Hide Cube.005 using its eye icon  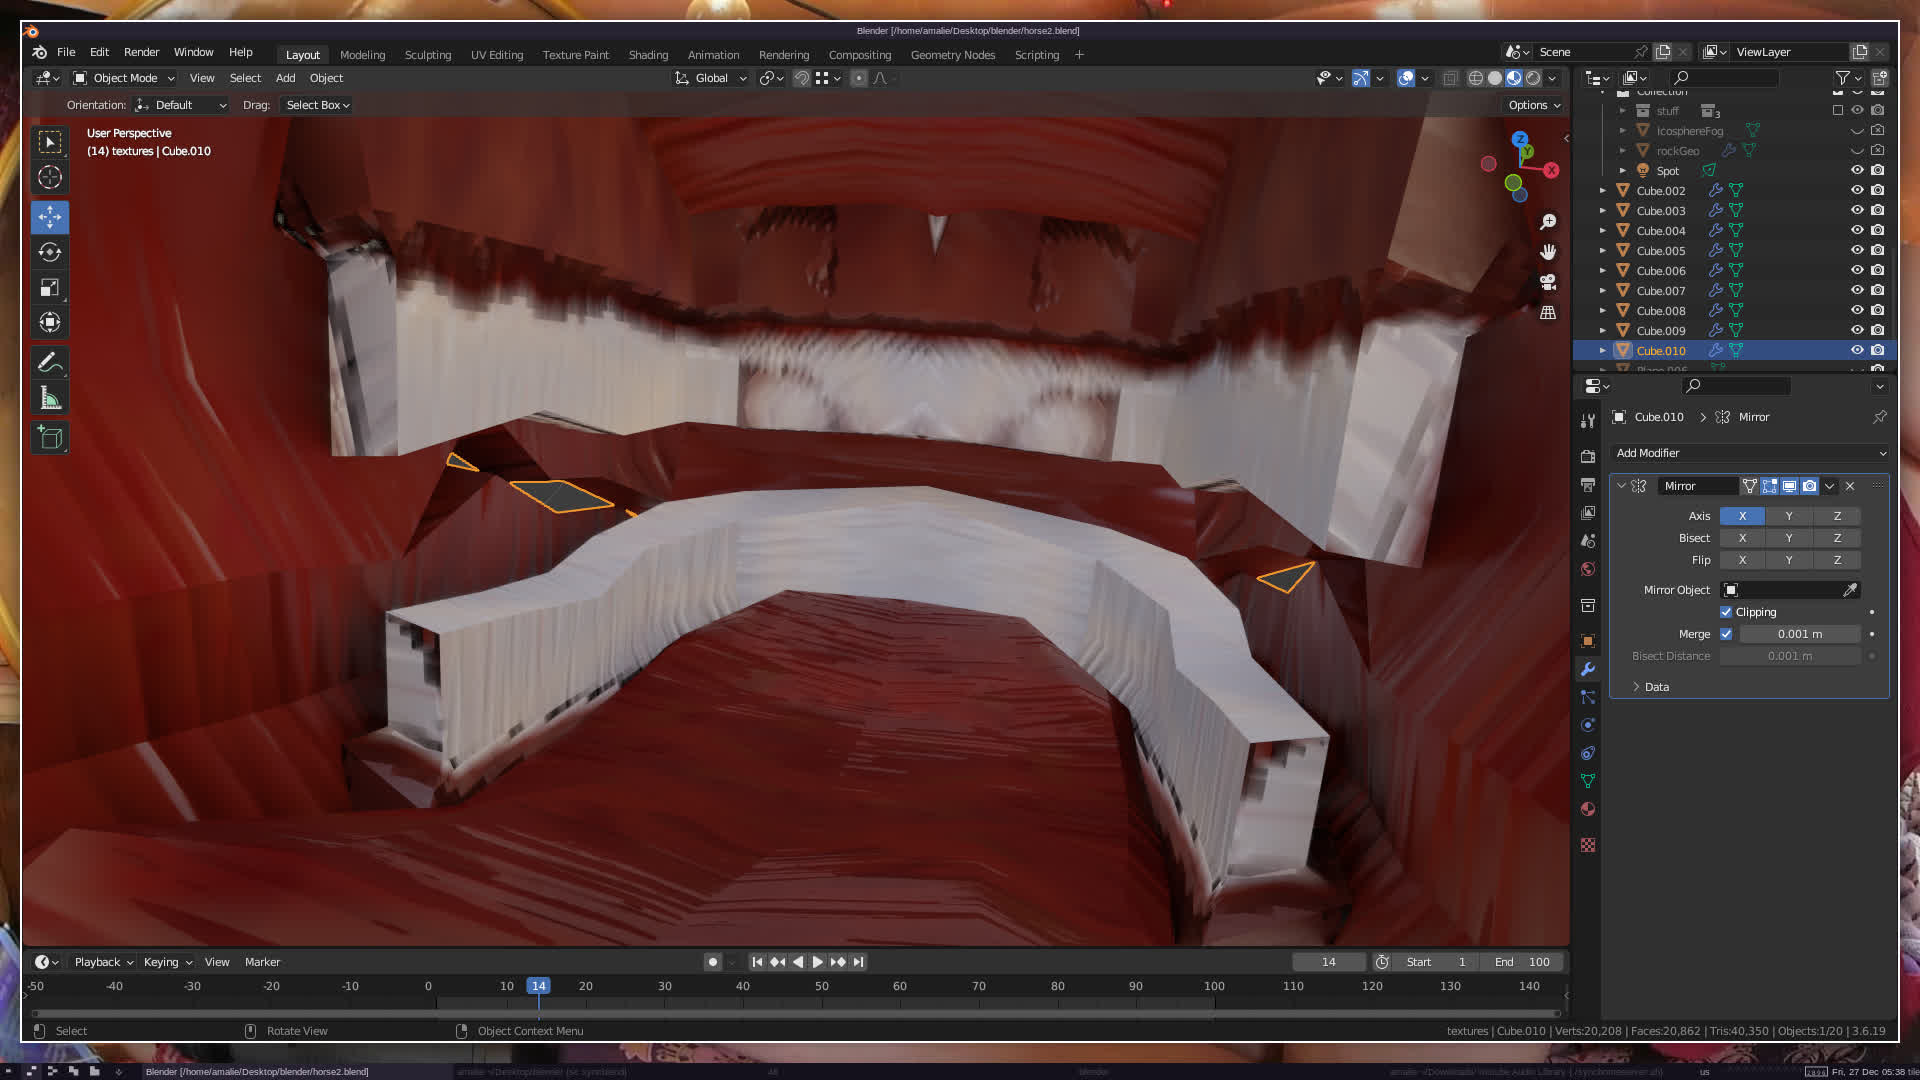(1857, 251)
